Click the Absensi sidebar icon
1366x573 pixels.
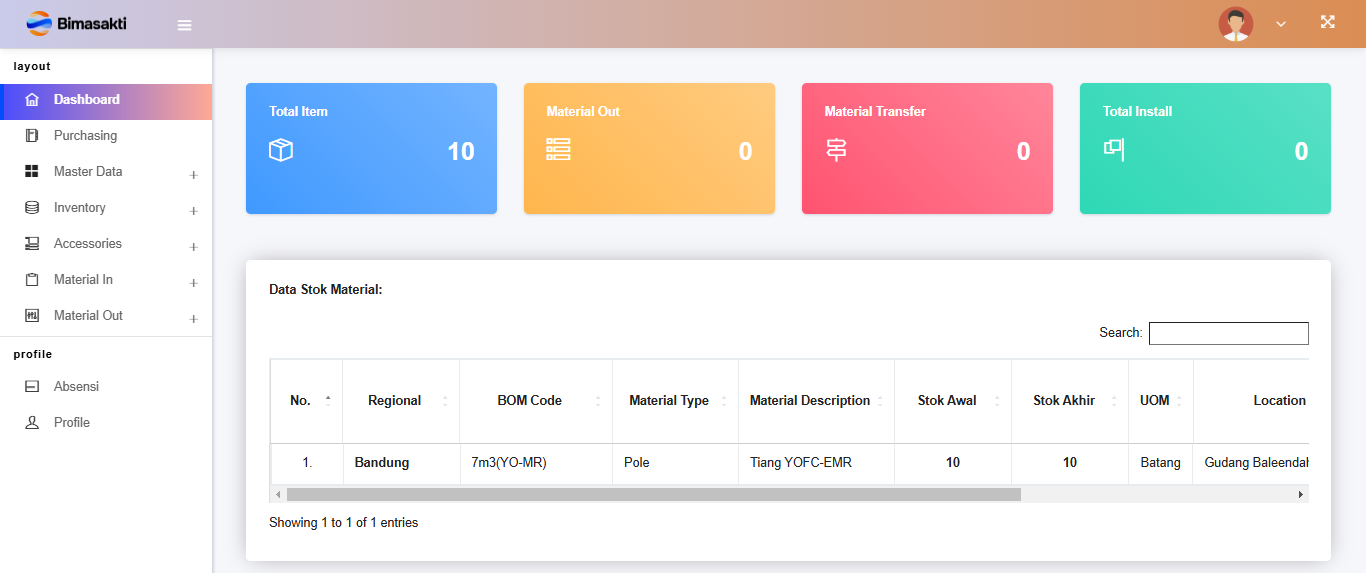pos(32,387)
